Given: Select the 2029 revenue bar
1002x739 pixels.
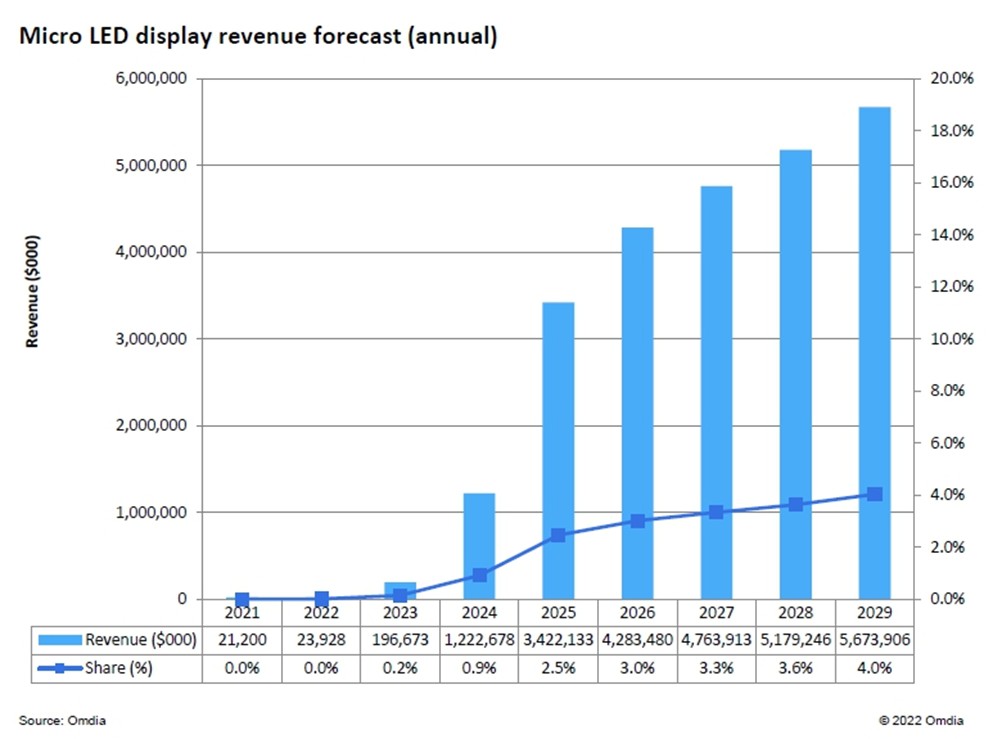Looking at the screenshot, I should (874, 353).
